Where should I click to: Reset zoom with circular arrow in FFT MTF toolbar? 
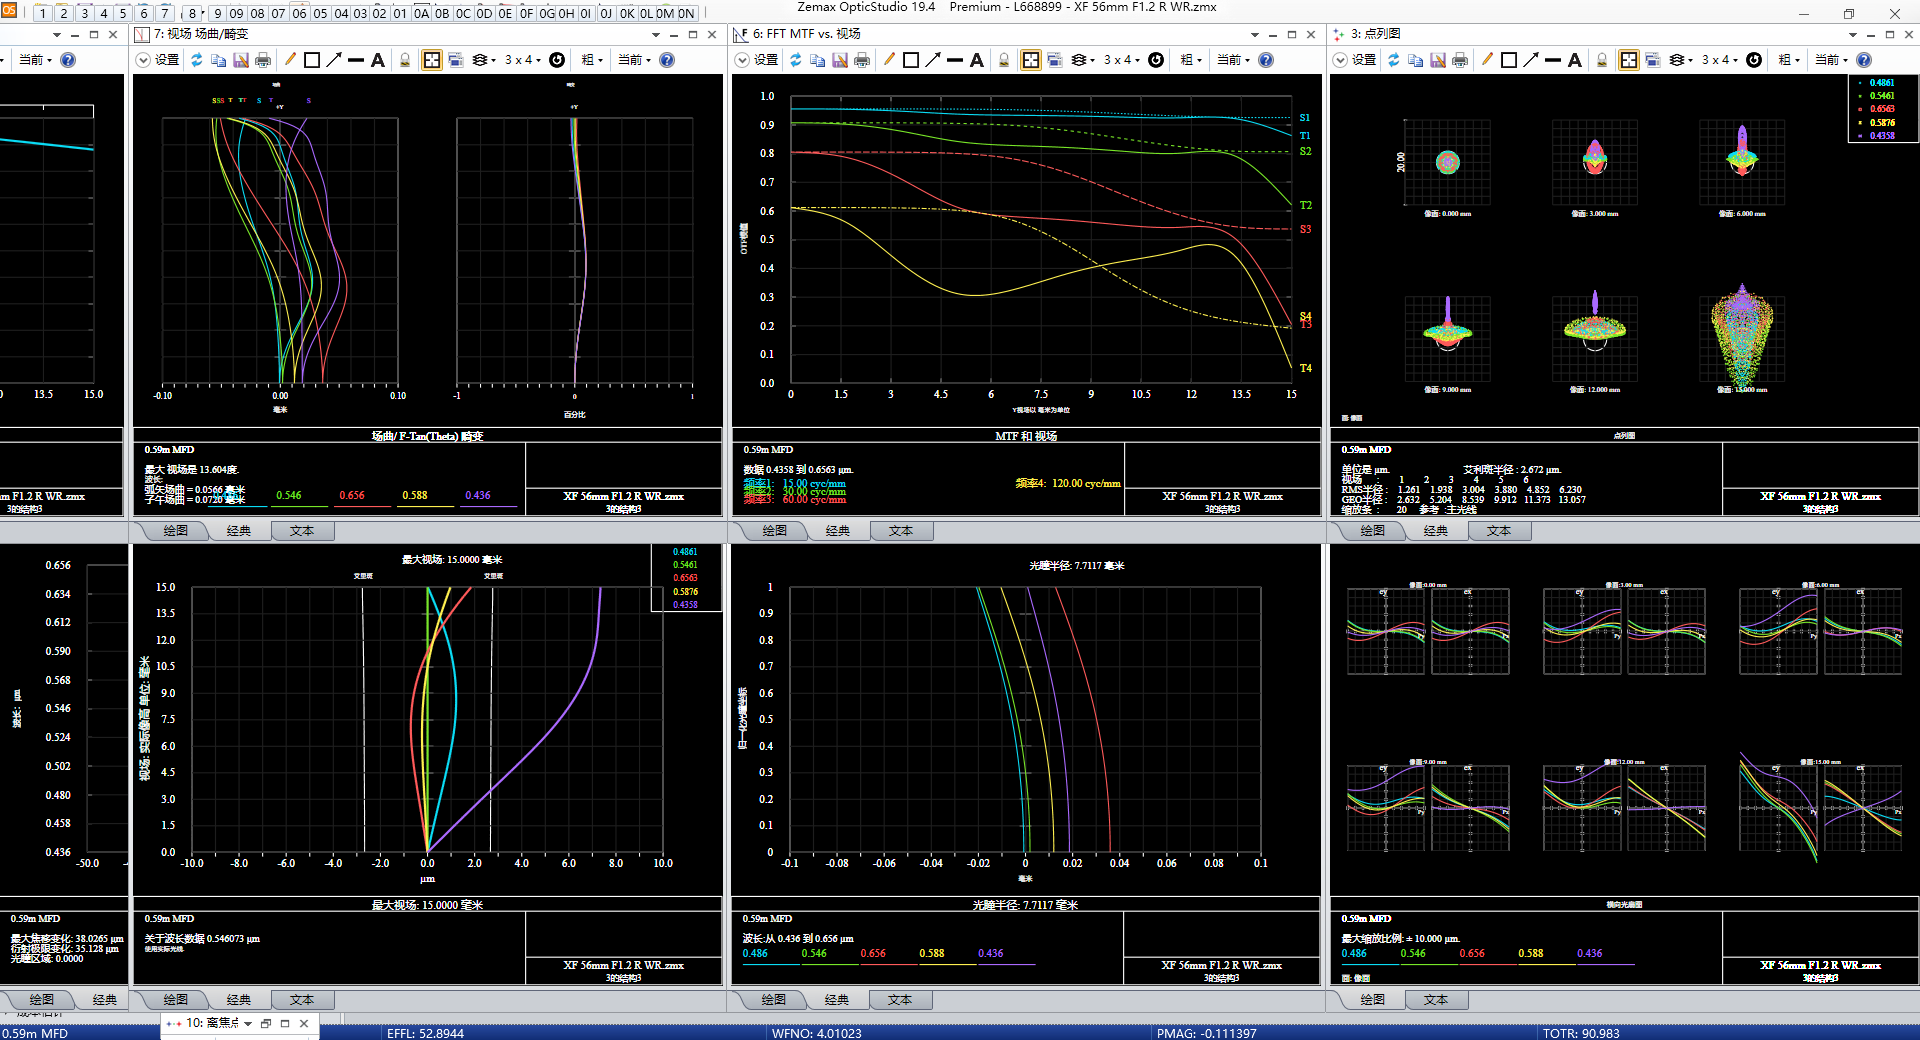click(x=1156, y=60)
